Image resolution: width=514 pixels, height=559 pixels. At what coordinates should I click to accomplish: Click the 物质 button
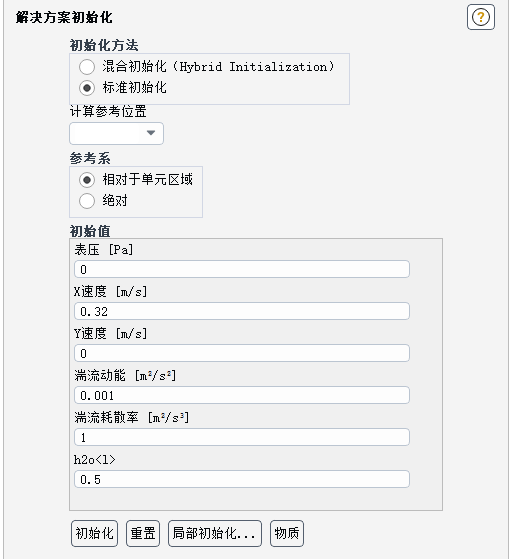[287, 533]
